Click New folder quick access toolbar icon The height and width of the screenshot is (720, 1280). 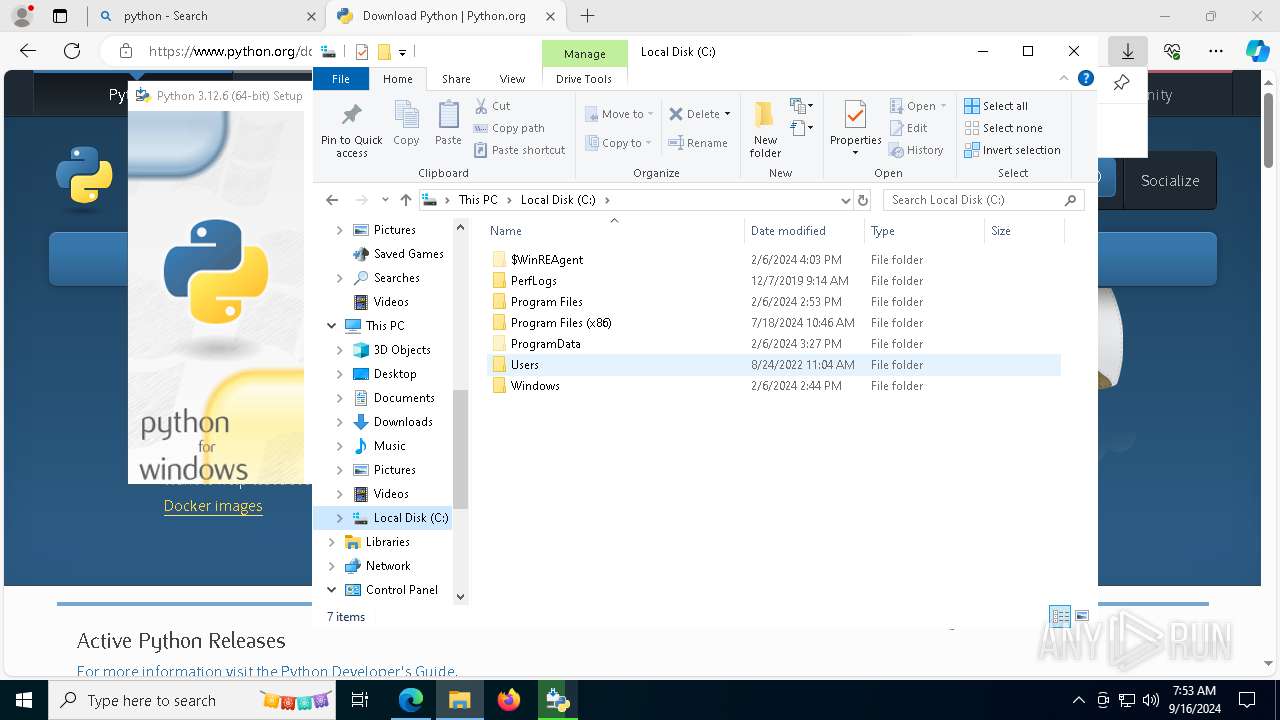383,52
